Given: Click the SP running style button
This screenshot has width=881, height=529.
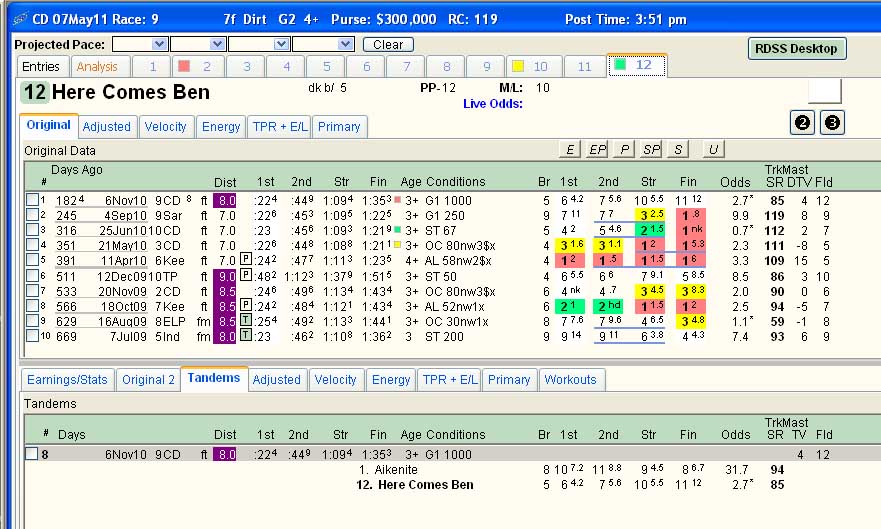Looking at the screenshot, I should click(651, 149).
